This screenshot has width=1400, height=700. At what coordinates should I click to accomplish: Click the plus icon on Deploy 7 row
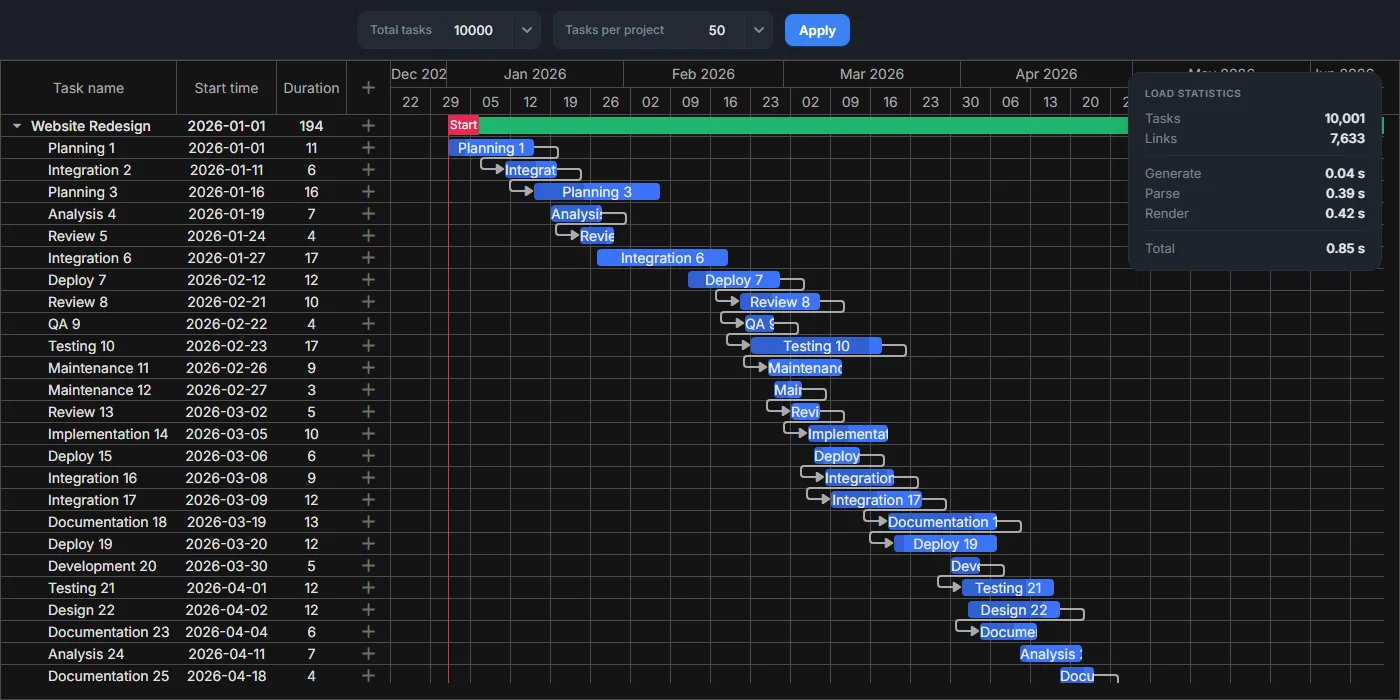click(368, 280)
